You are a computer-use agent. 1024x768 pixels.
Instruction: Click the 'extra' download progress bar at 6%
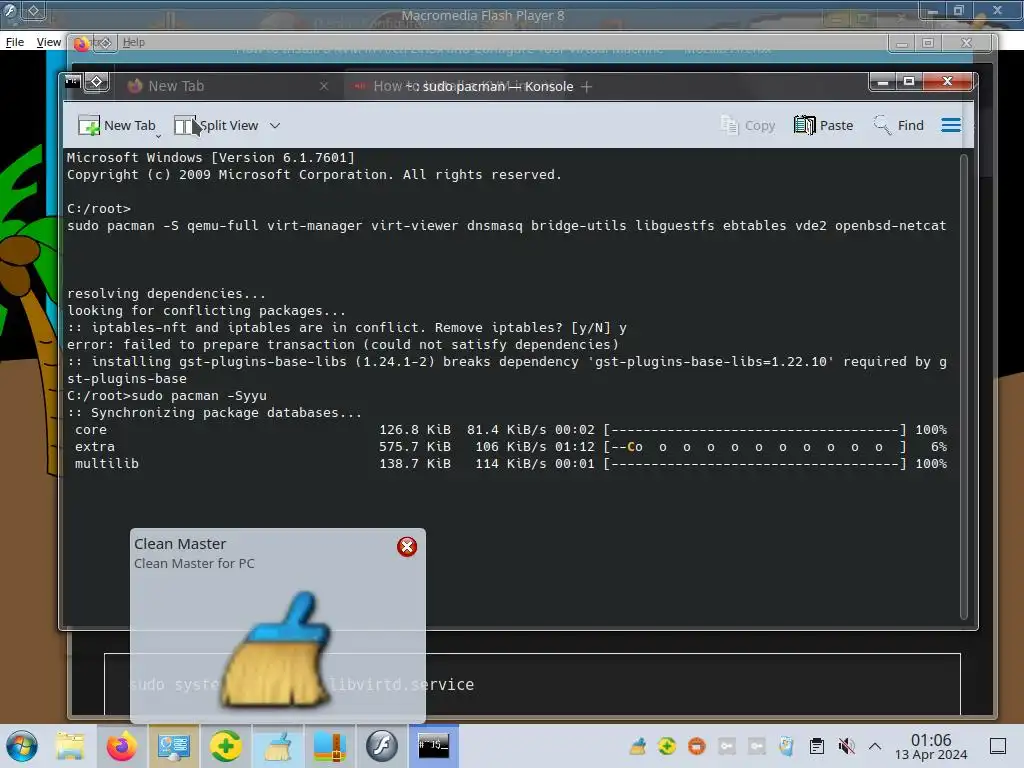(x=754, y=447)
